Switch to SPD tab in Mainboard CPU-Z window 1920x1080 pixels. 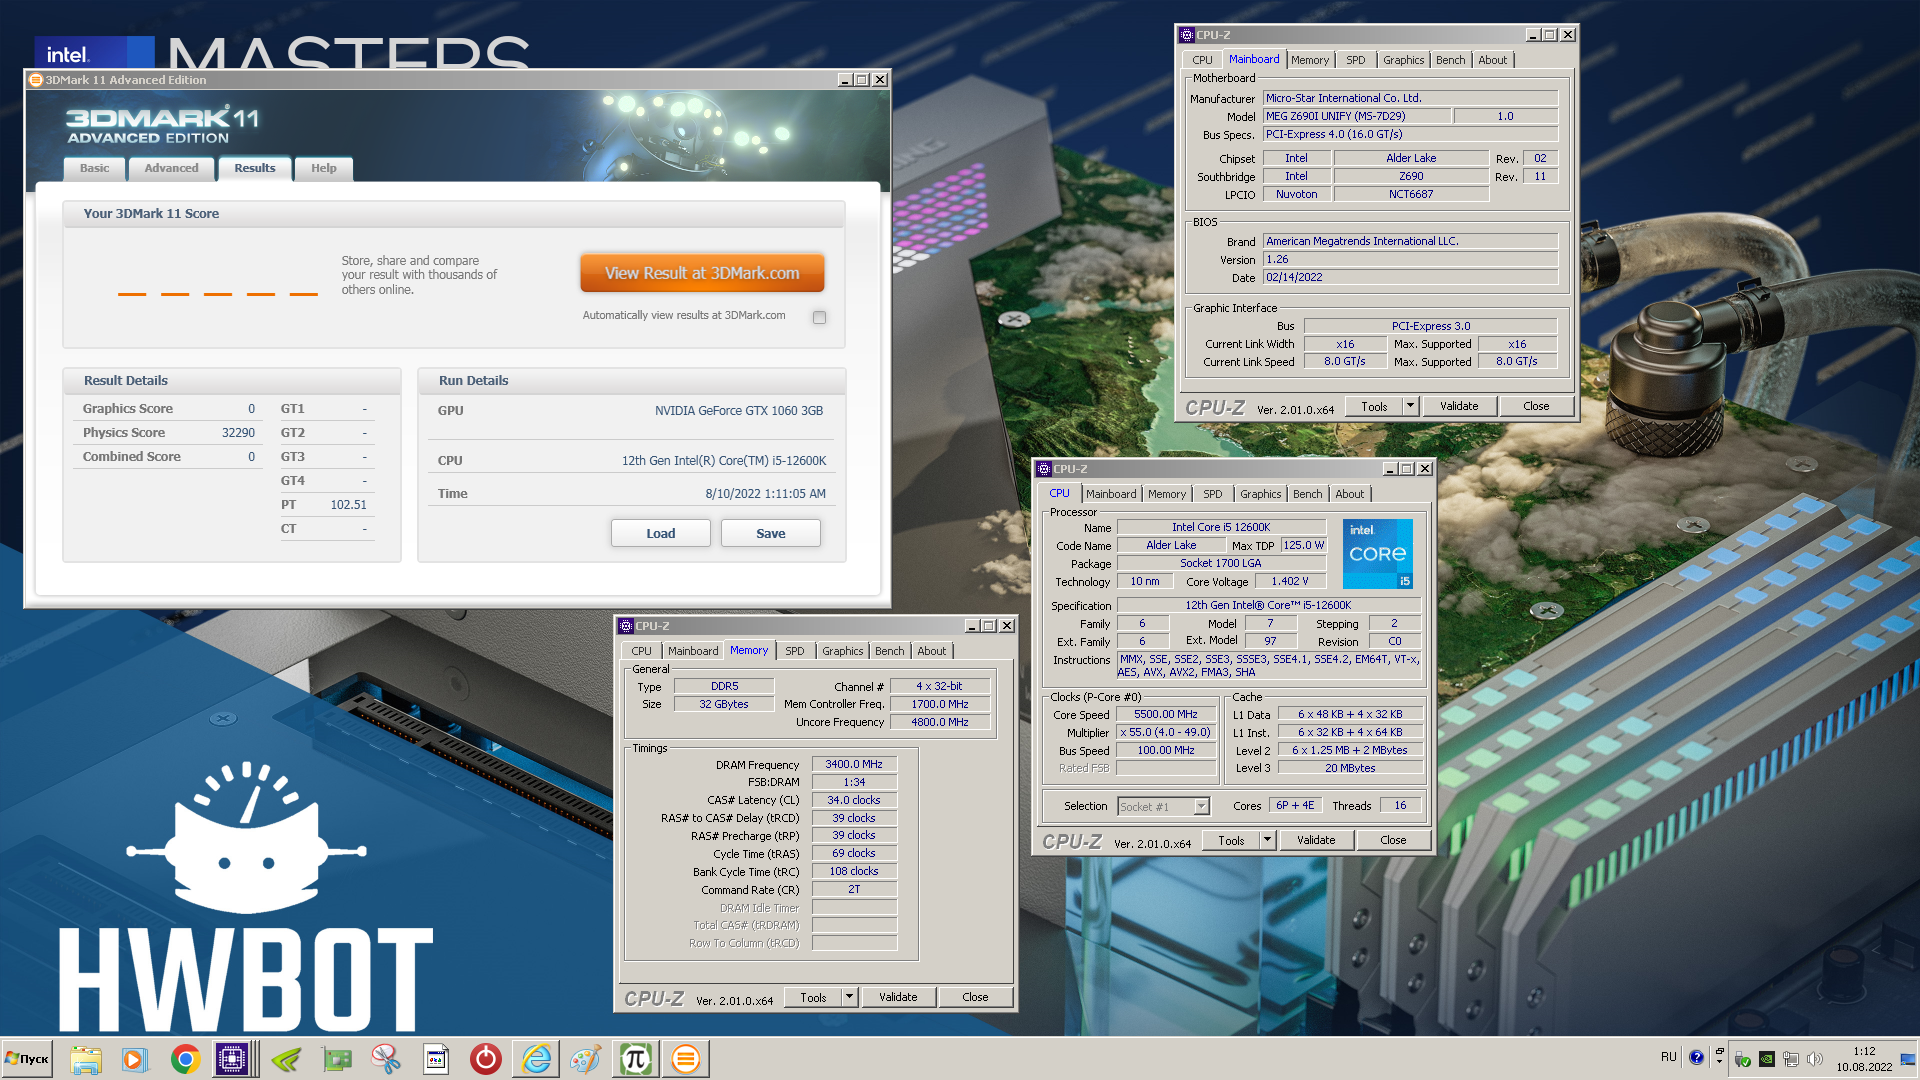click(1355, 60)
